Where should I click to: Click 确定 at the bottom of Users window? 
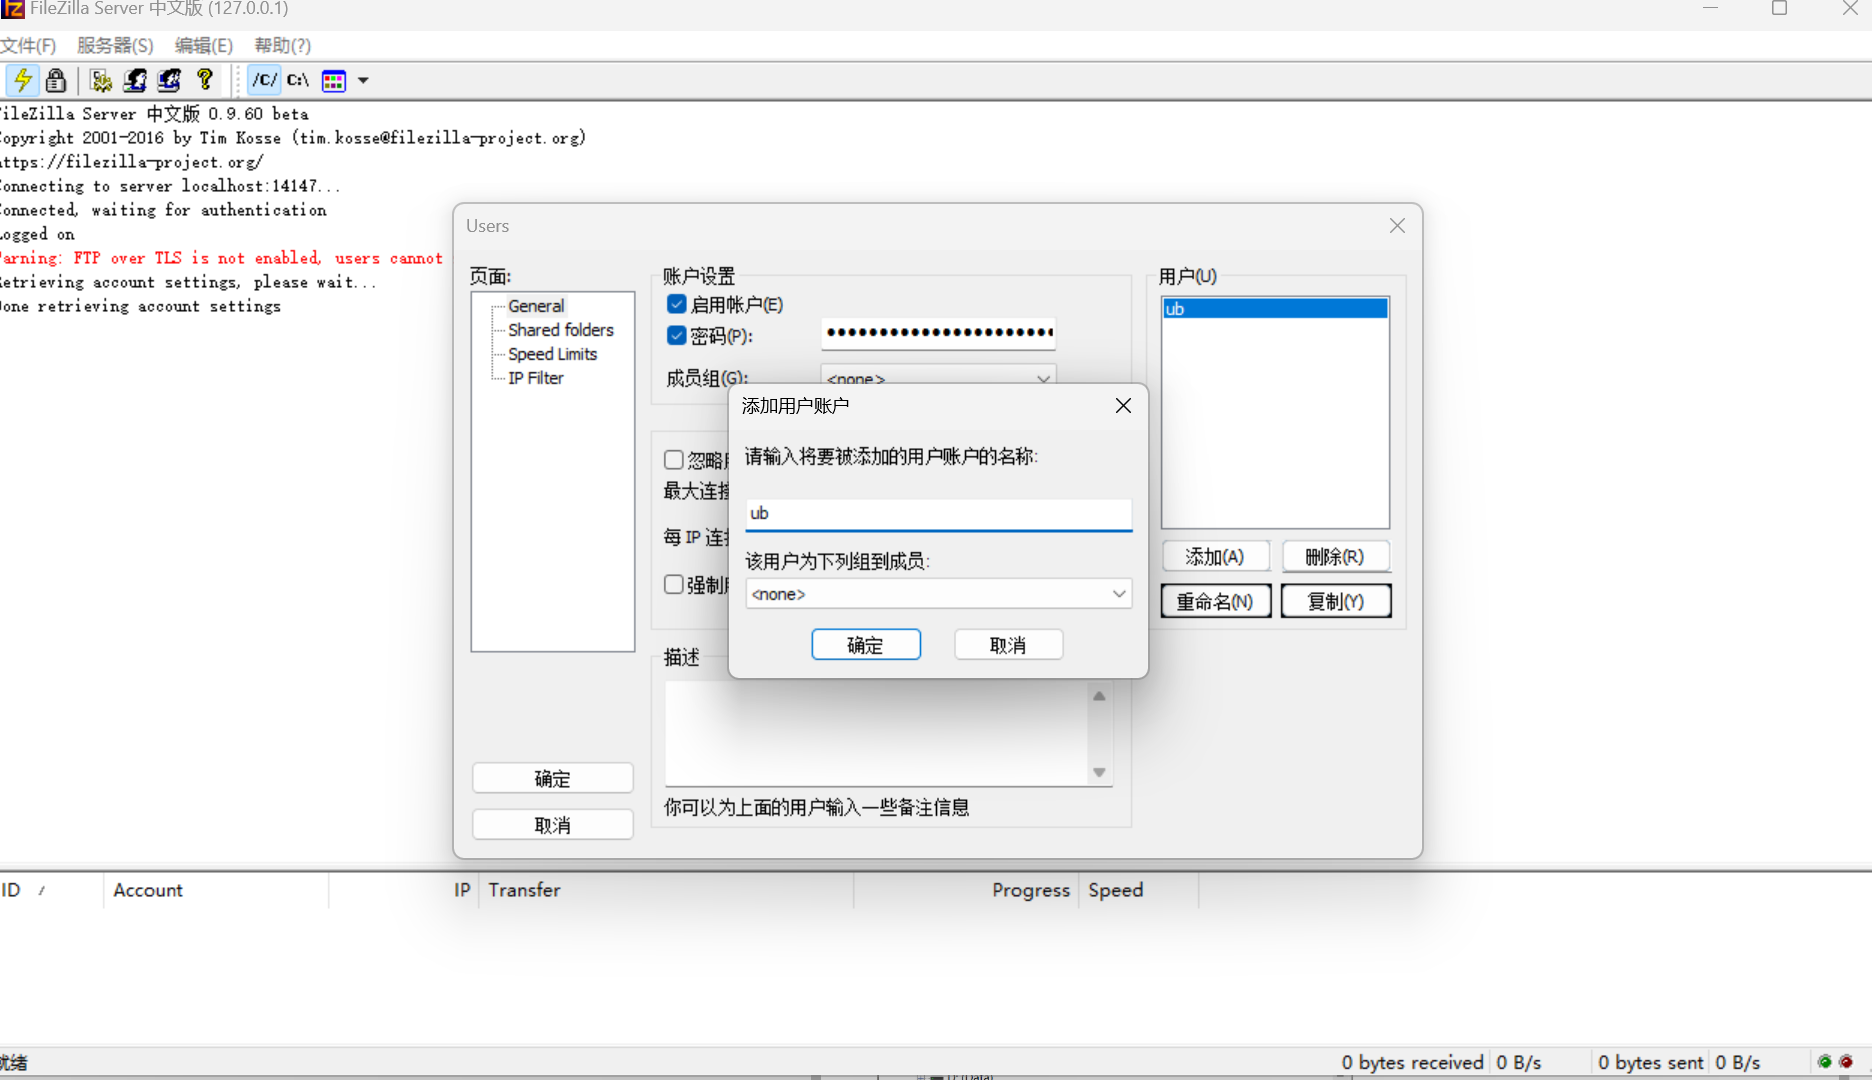pos(552,778)
